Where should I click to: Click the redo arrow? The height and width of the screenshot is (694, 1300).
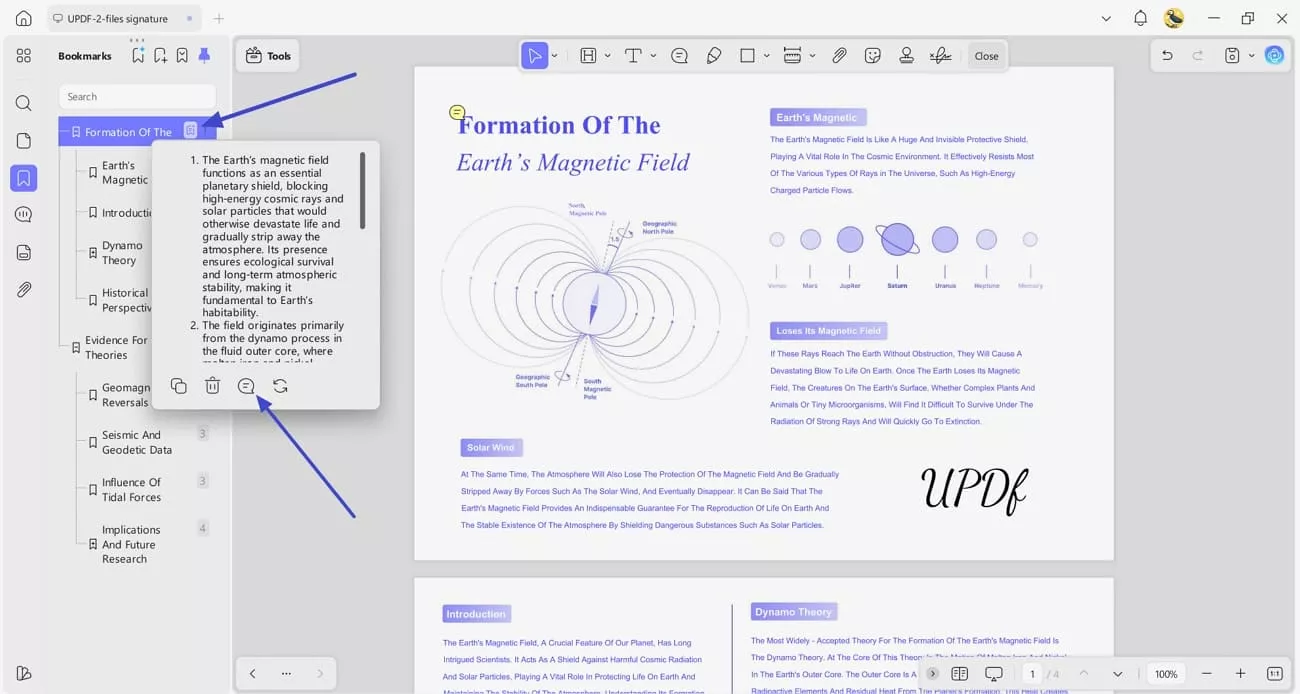click(x=1198, y=56)
